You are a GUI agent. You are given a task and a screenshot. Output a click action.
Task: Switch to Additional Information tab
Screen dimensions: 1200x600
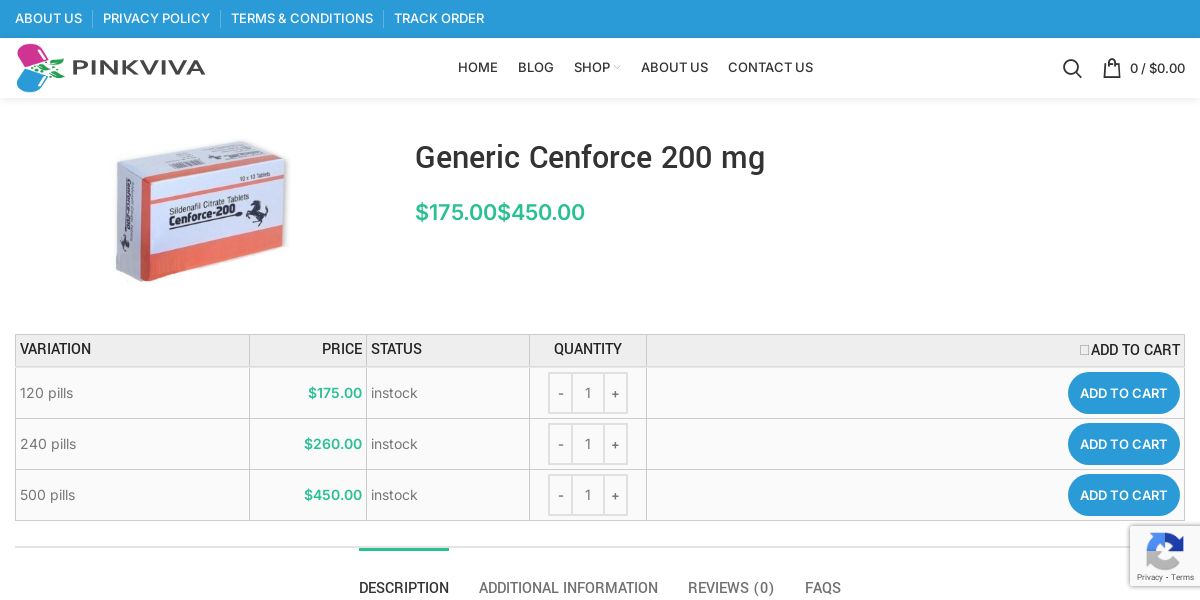pyautogui.click(x=568, y=588)
